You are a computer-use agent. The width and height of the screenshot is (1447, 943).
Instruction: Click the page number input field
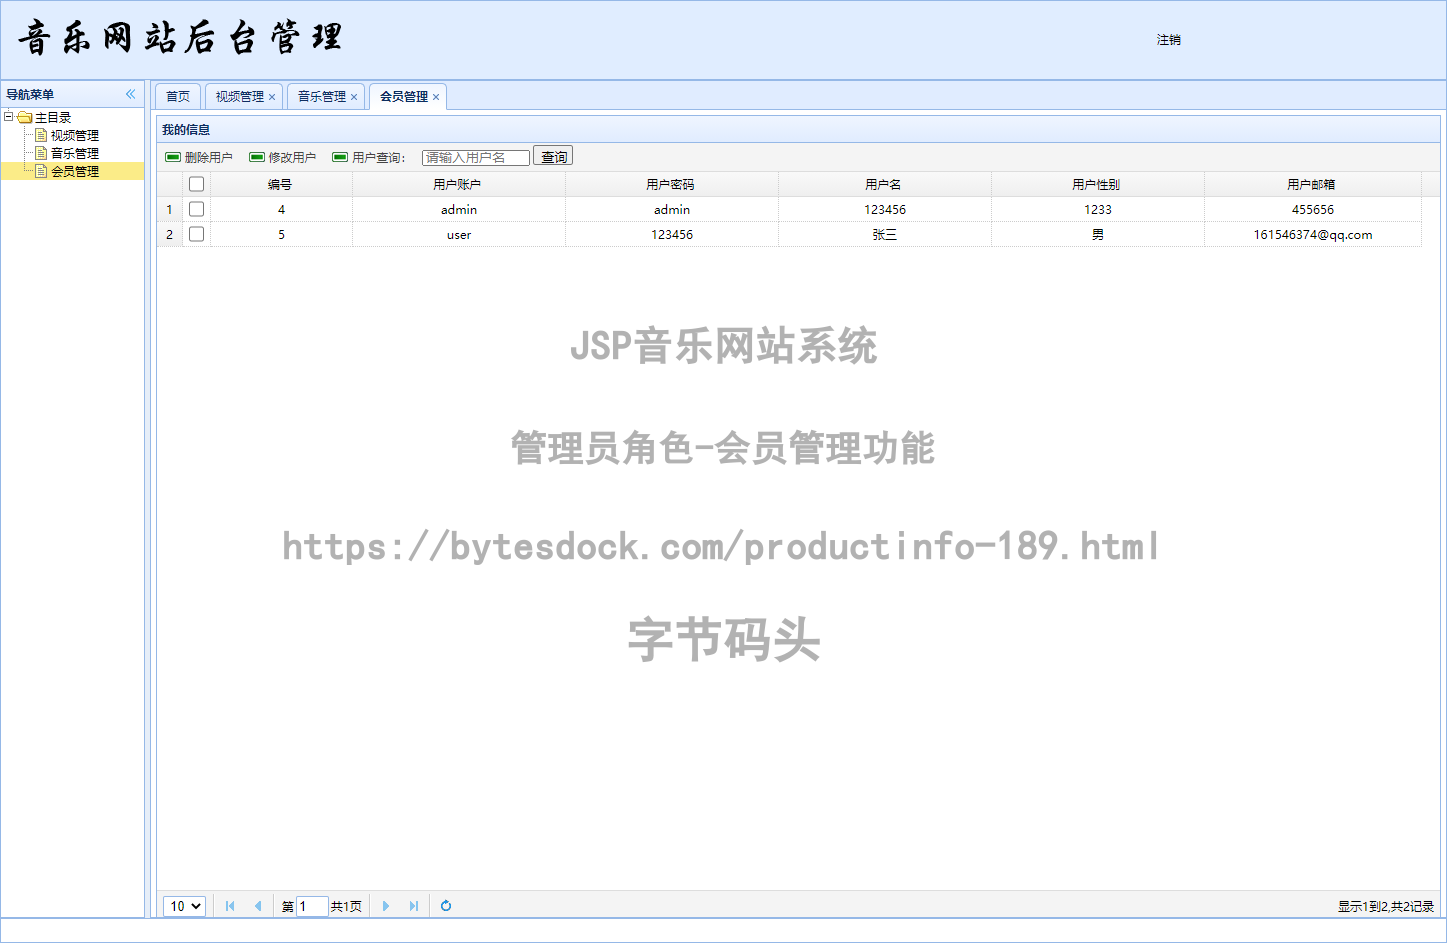(x=312, y=906)
